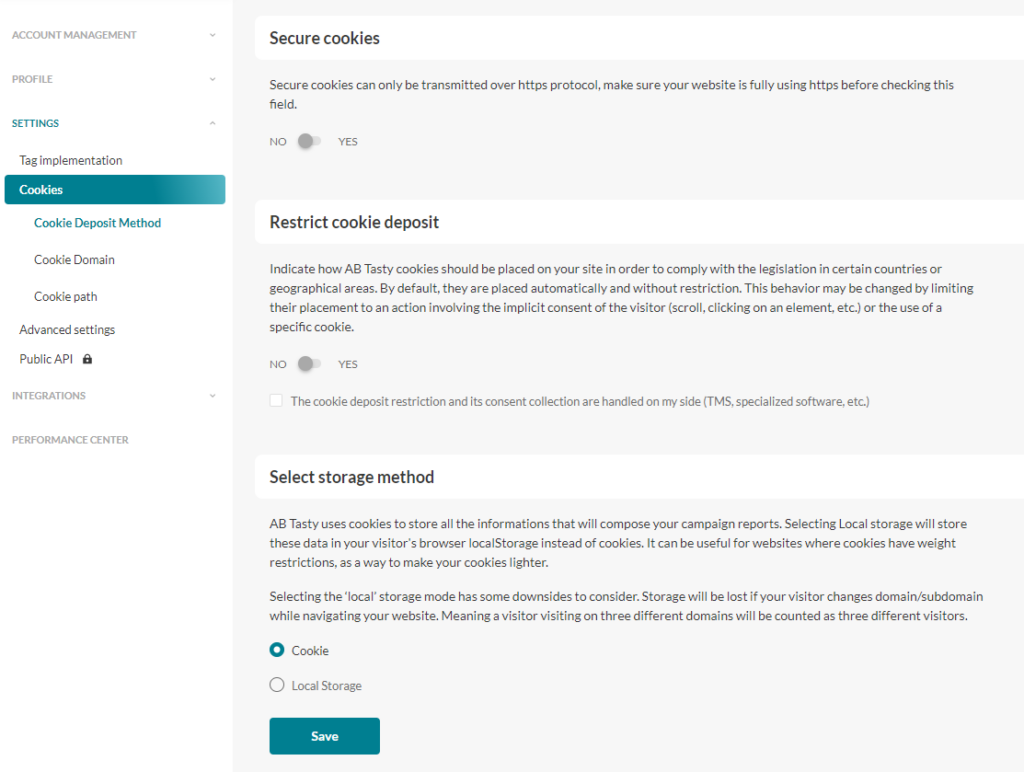Click the Account Management heading

74,35
